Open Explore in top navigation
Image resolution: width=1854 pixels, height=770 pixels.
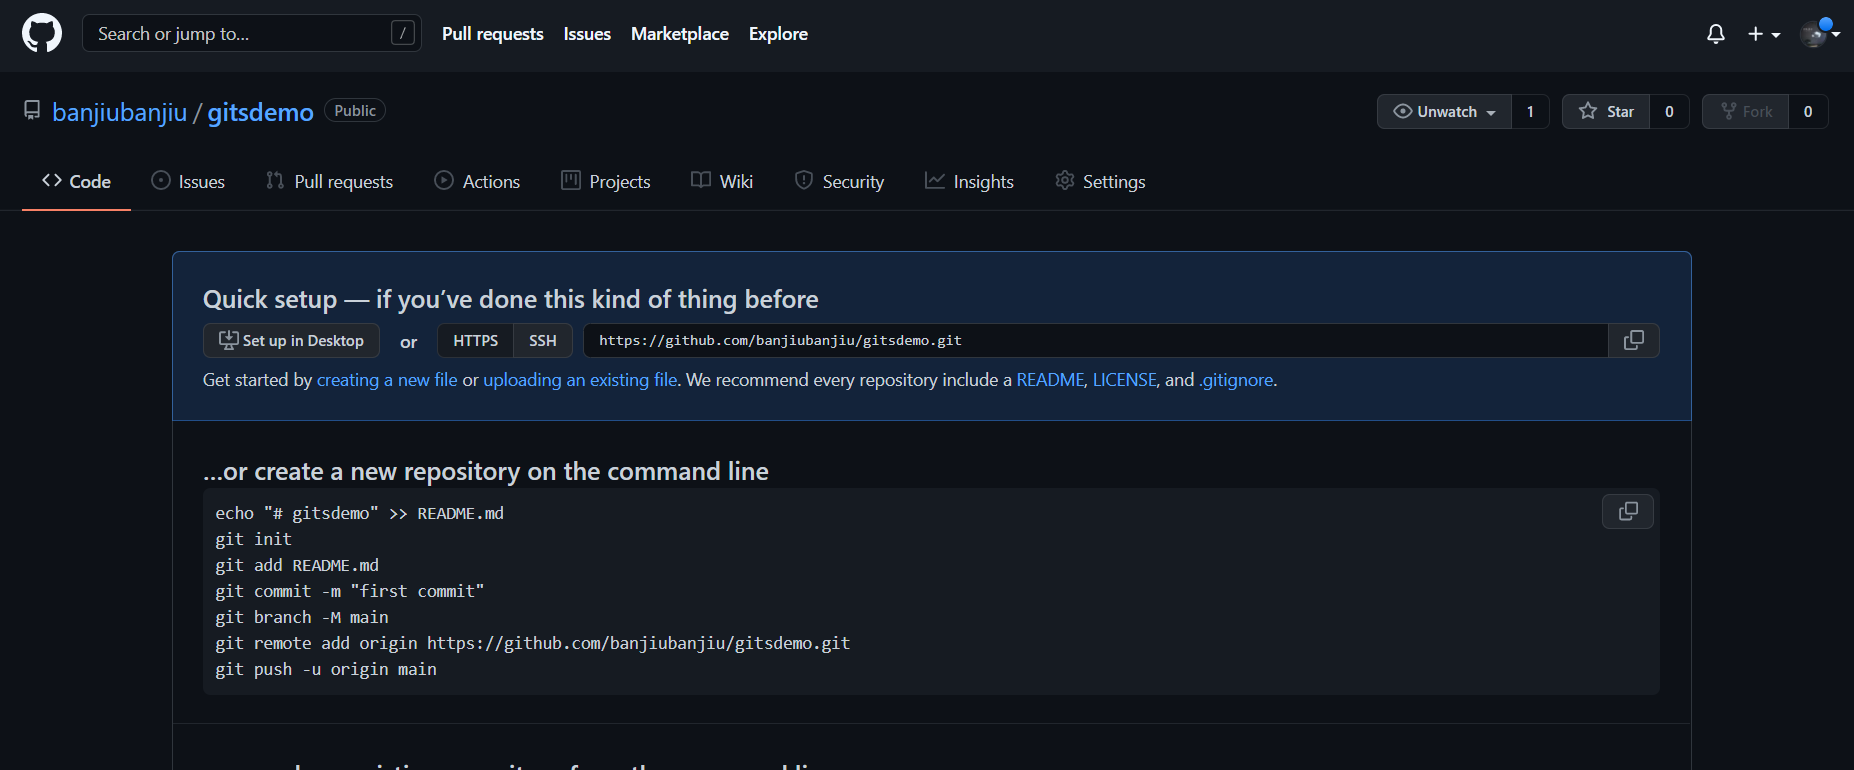click(778, 33)
